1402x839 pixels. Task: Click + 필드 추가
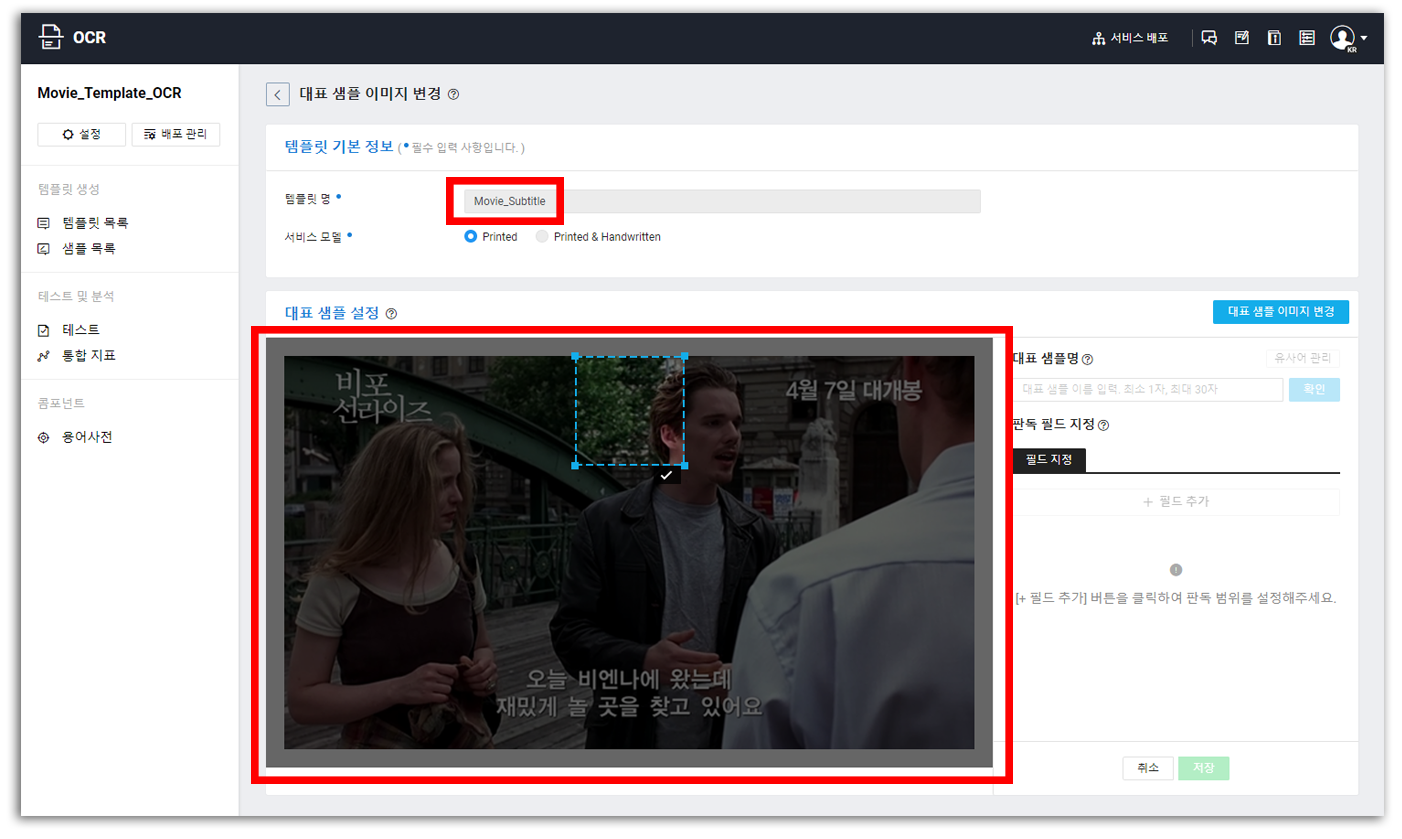tap(1176, 502)
